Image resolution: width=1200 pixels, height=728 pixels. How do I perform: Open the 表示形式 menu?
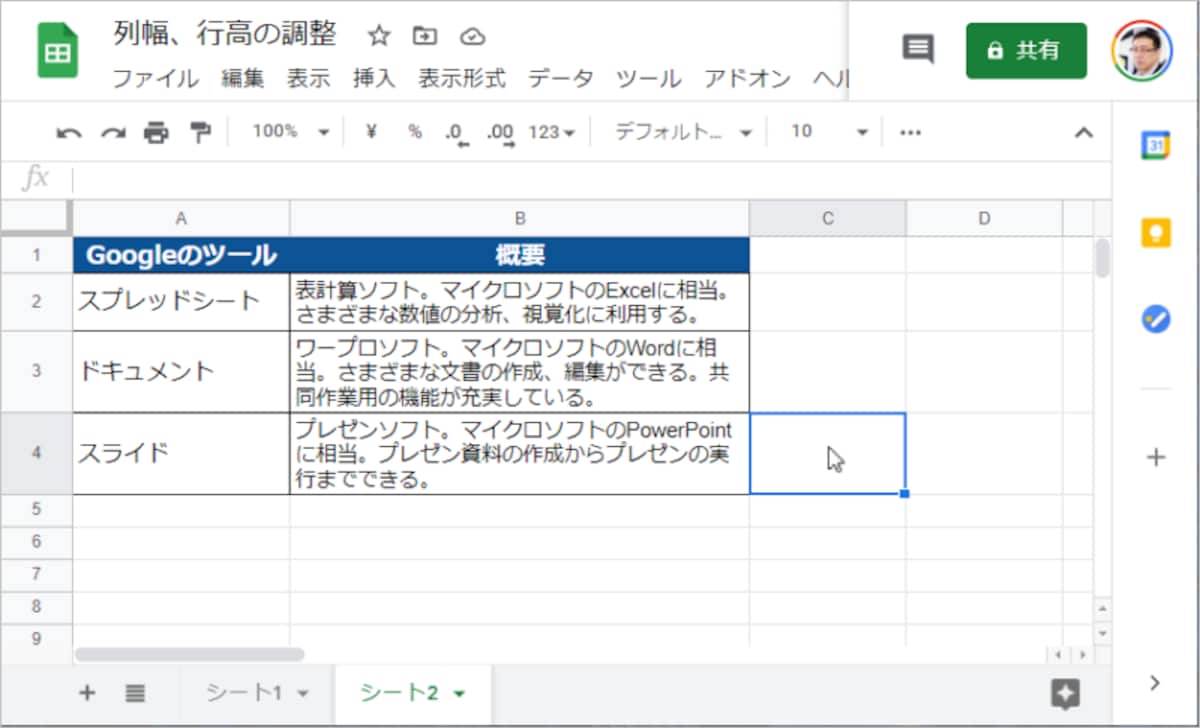462,78
